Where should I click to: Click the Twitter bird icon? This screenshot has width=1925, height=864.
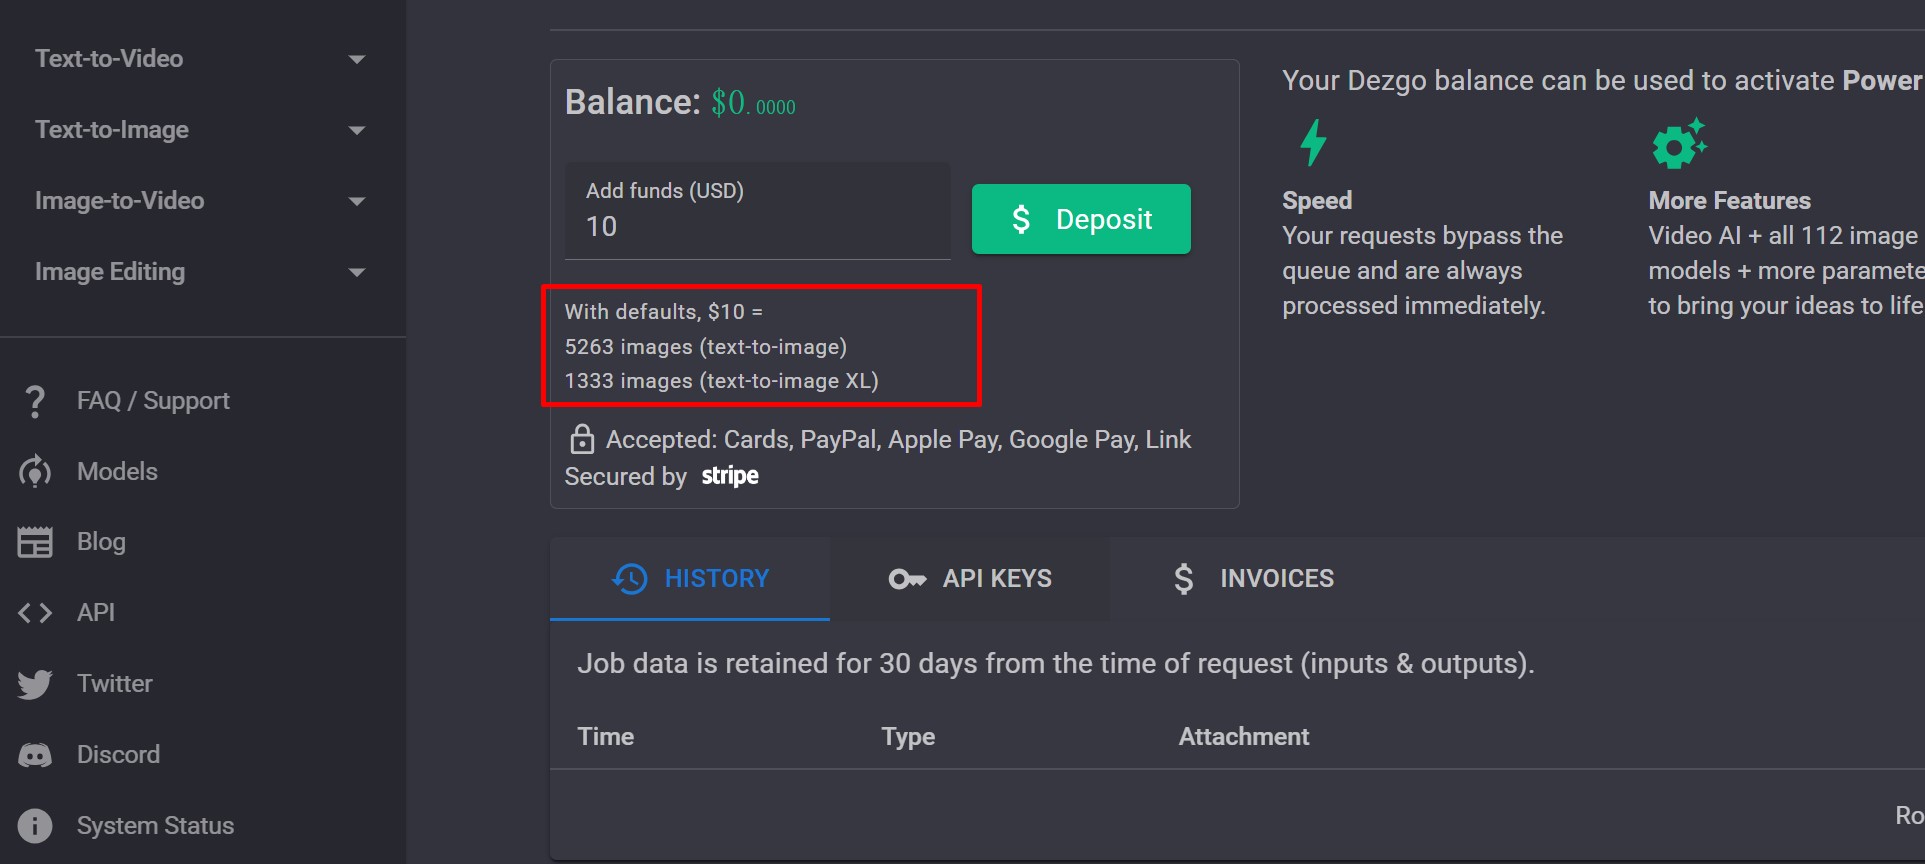(35, 684)
